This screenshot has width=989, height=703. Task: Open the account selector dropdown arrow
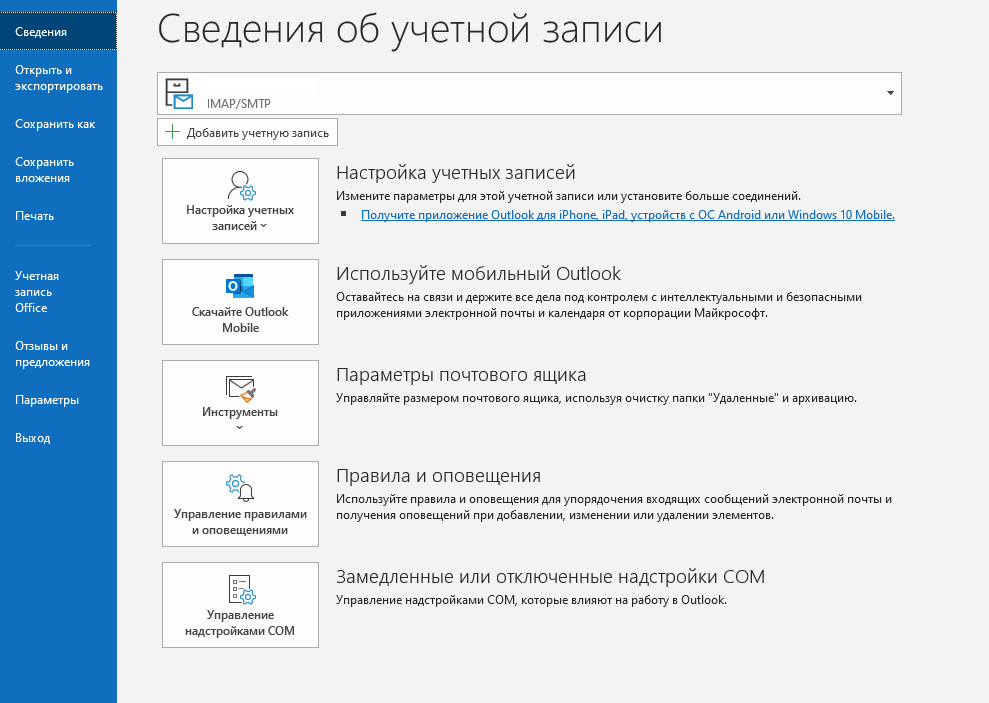pos(889,93)
